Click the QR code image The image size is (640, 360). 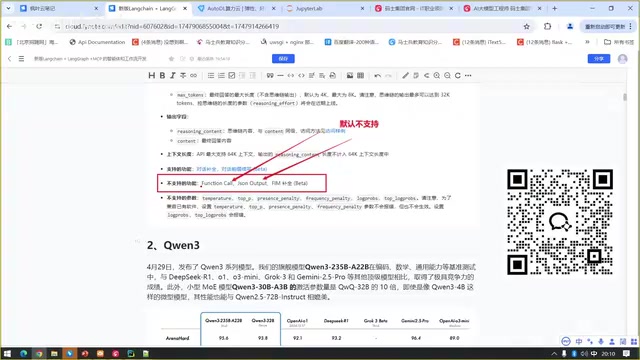(560, 222)
